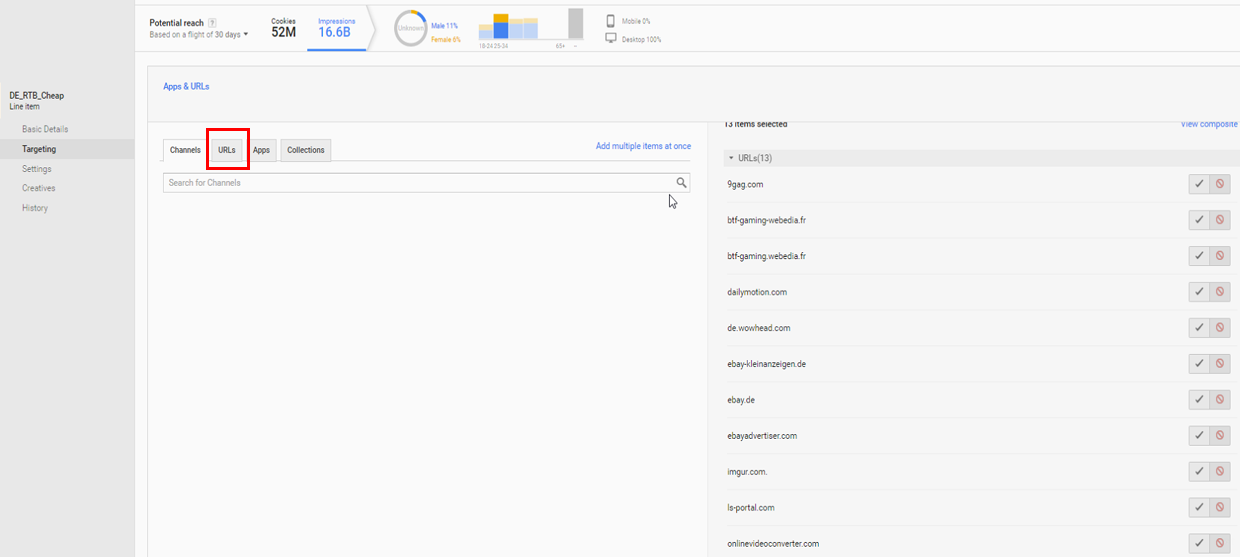
Task: Select the ls-portal.com URL entry
Action: pyautogui.click(x=751, y=508)
